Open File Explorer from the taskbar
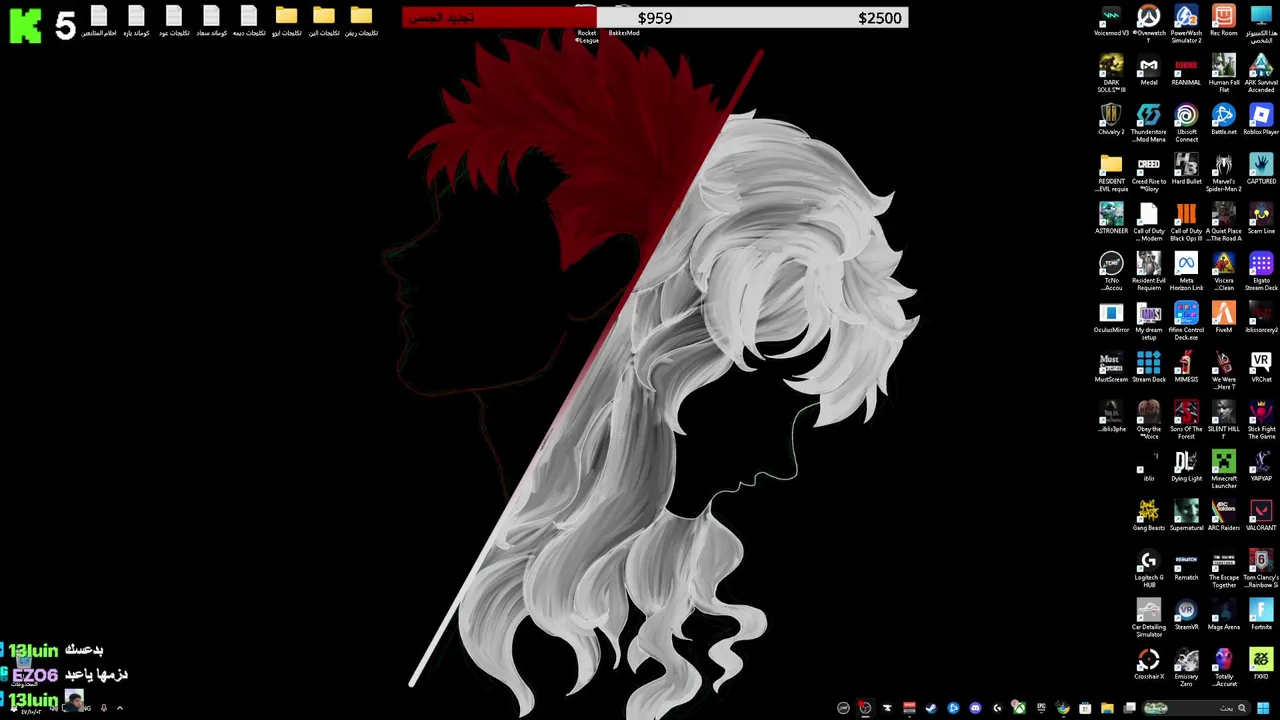The width and height of the screenshot is (1280, 720). pyautogui.click(x=1107, y=708)
